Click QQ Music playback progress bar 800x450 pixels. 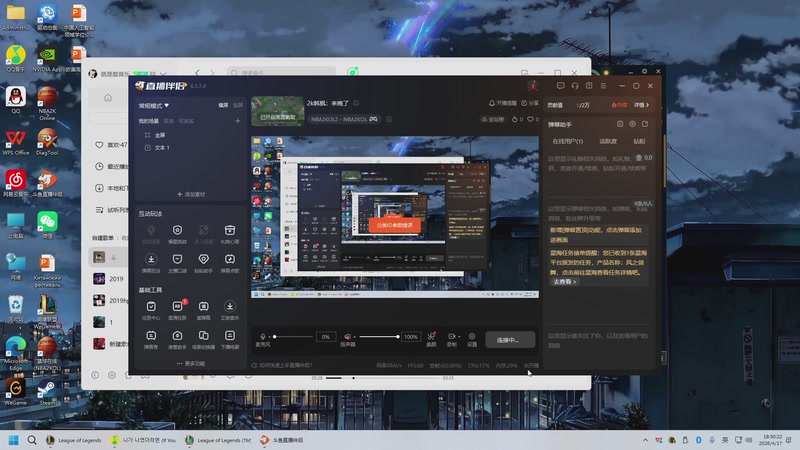384,378
